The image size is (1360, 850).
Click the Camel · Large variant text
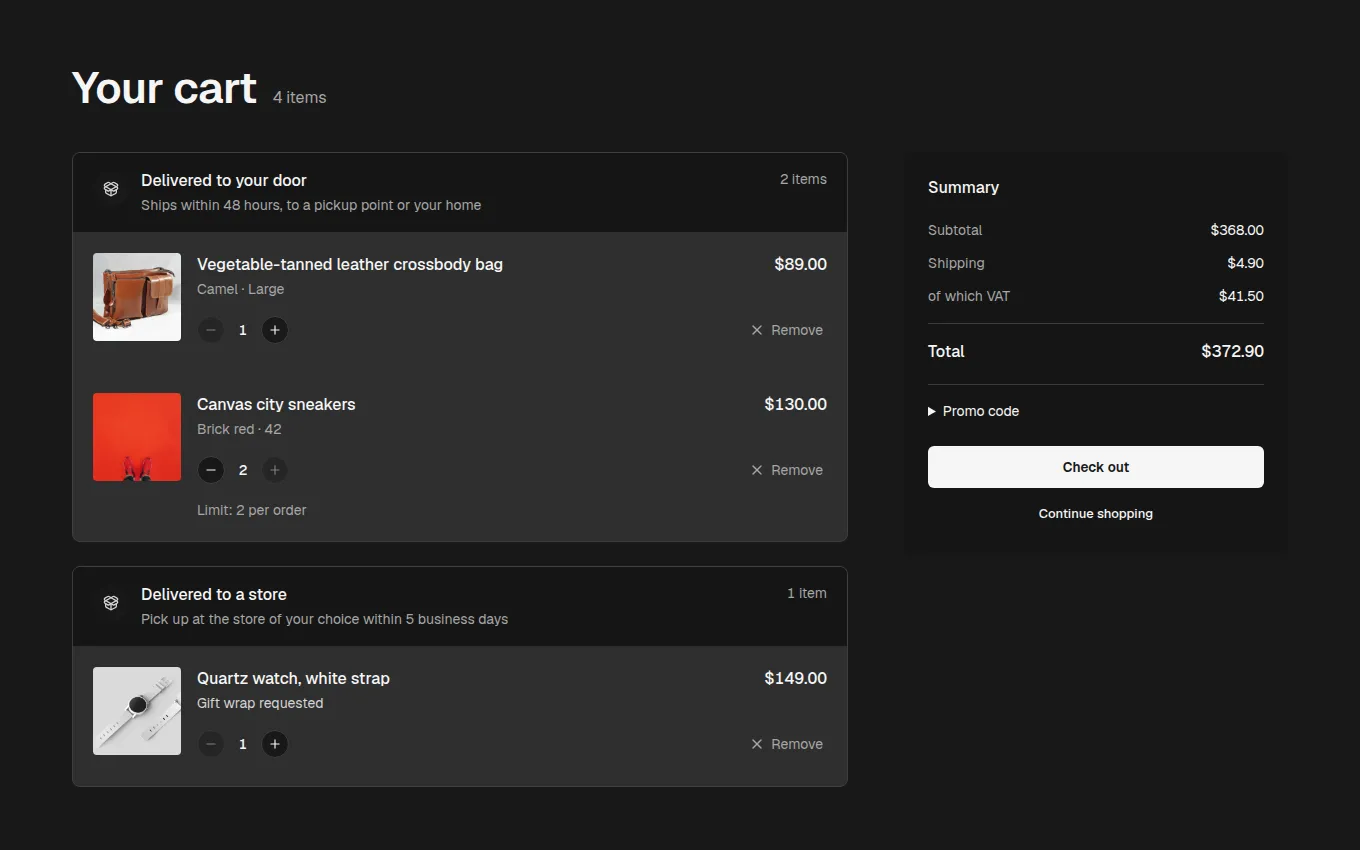(x=240, y=289)
